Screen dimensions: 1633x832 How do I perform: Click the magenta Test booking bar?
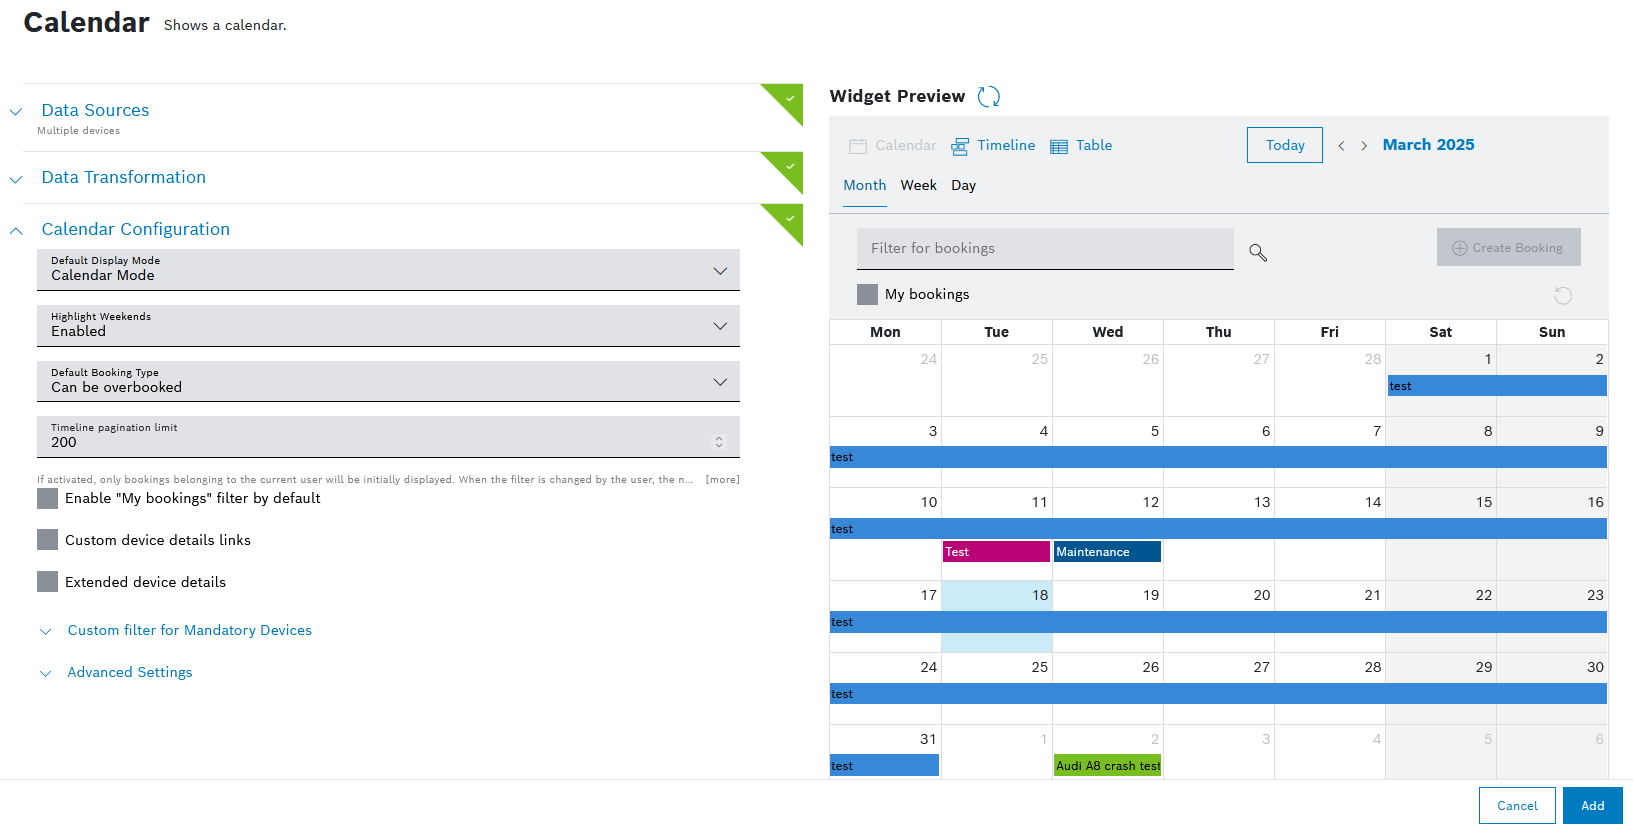[x=996, y=551]
